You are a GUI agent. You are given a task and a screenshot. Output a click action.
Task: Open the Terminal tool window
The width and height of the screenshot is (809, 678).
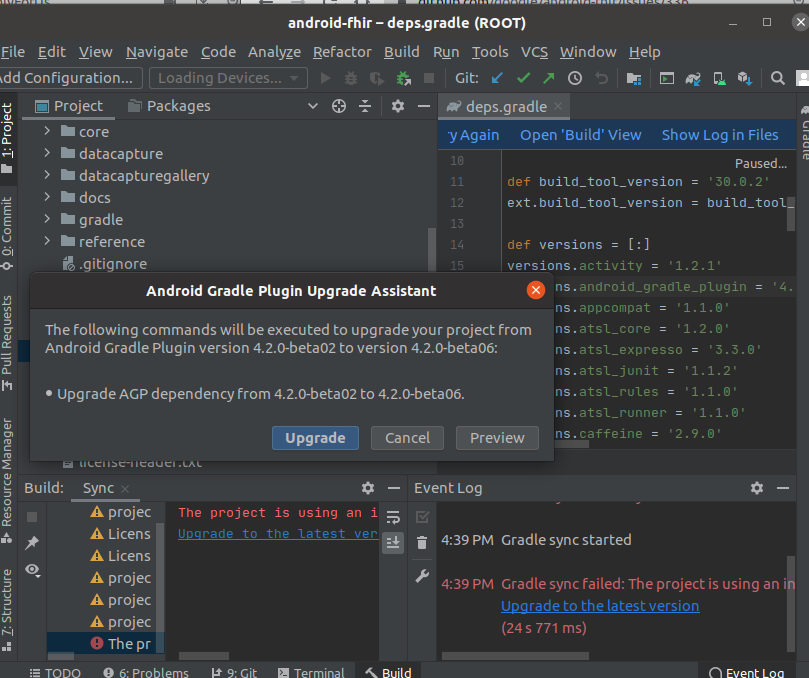pyautogui.click(x=312, y=672)
